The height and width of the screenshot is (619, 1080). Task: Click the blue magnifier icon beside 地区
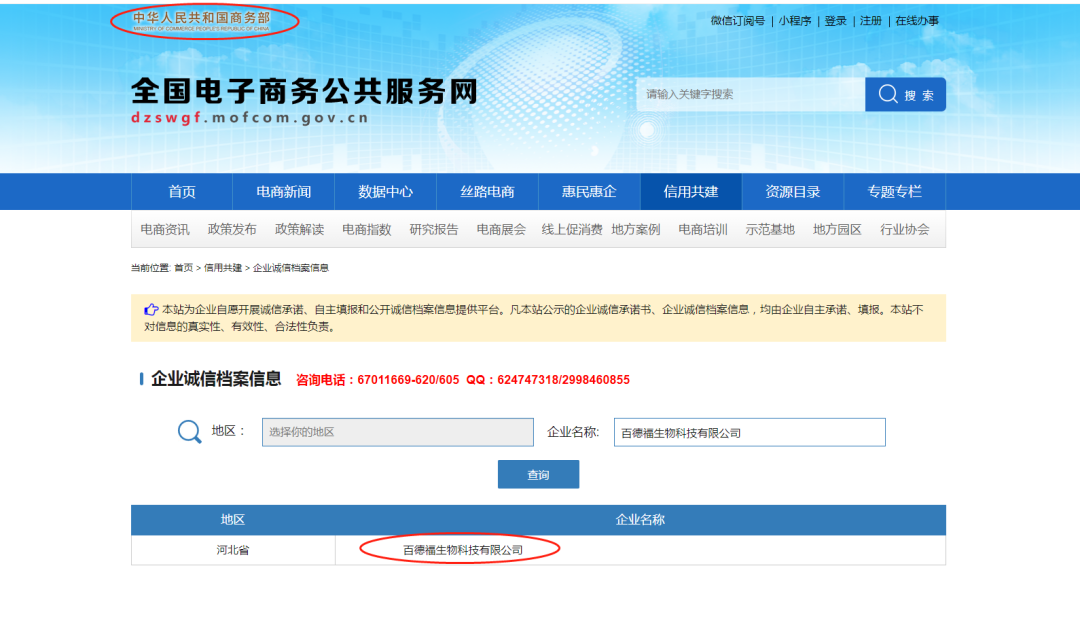point(186,432)
